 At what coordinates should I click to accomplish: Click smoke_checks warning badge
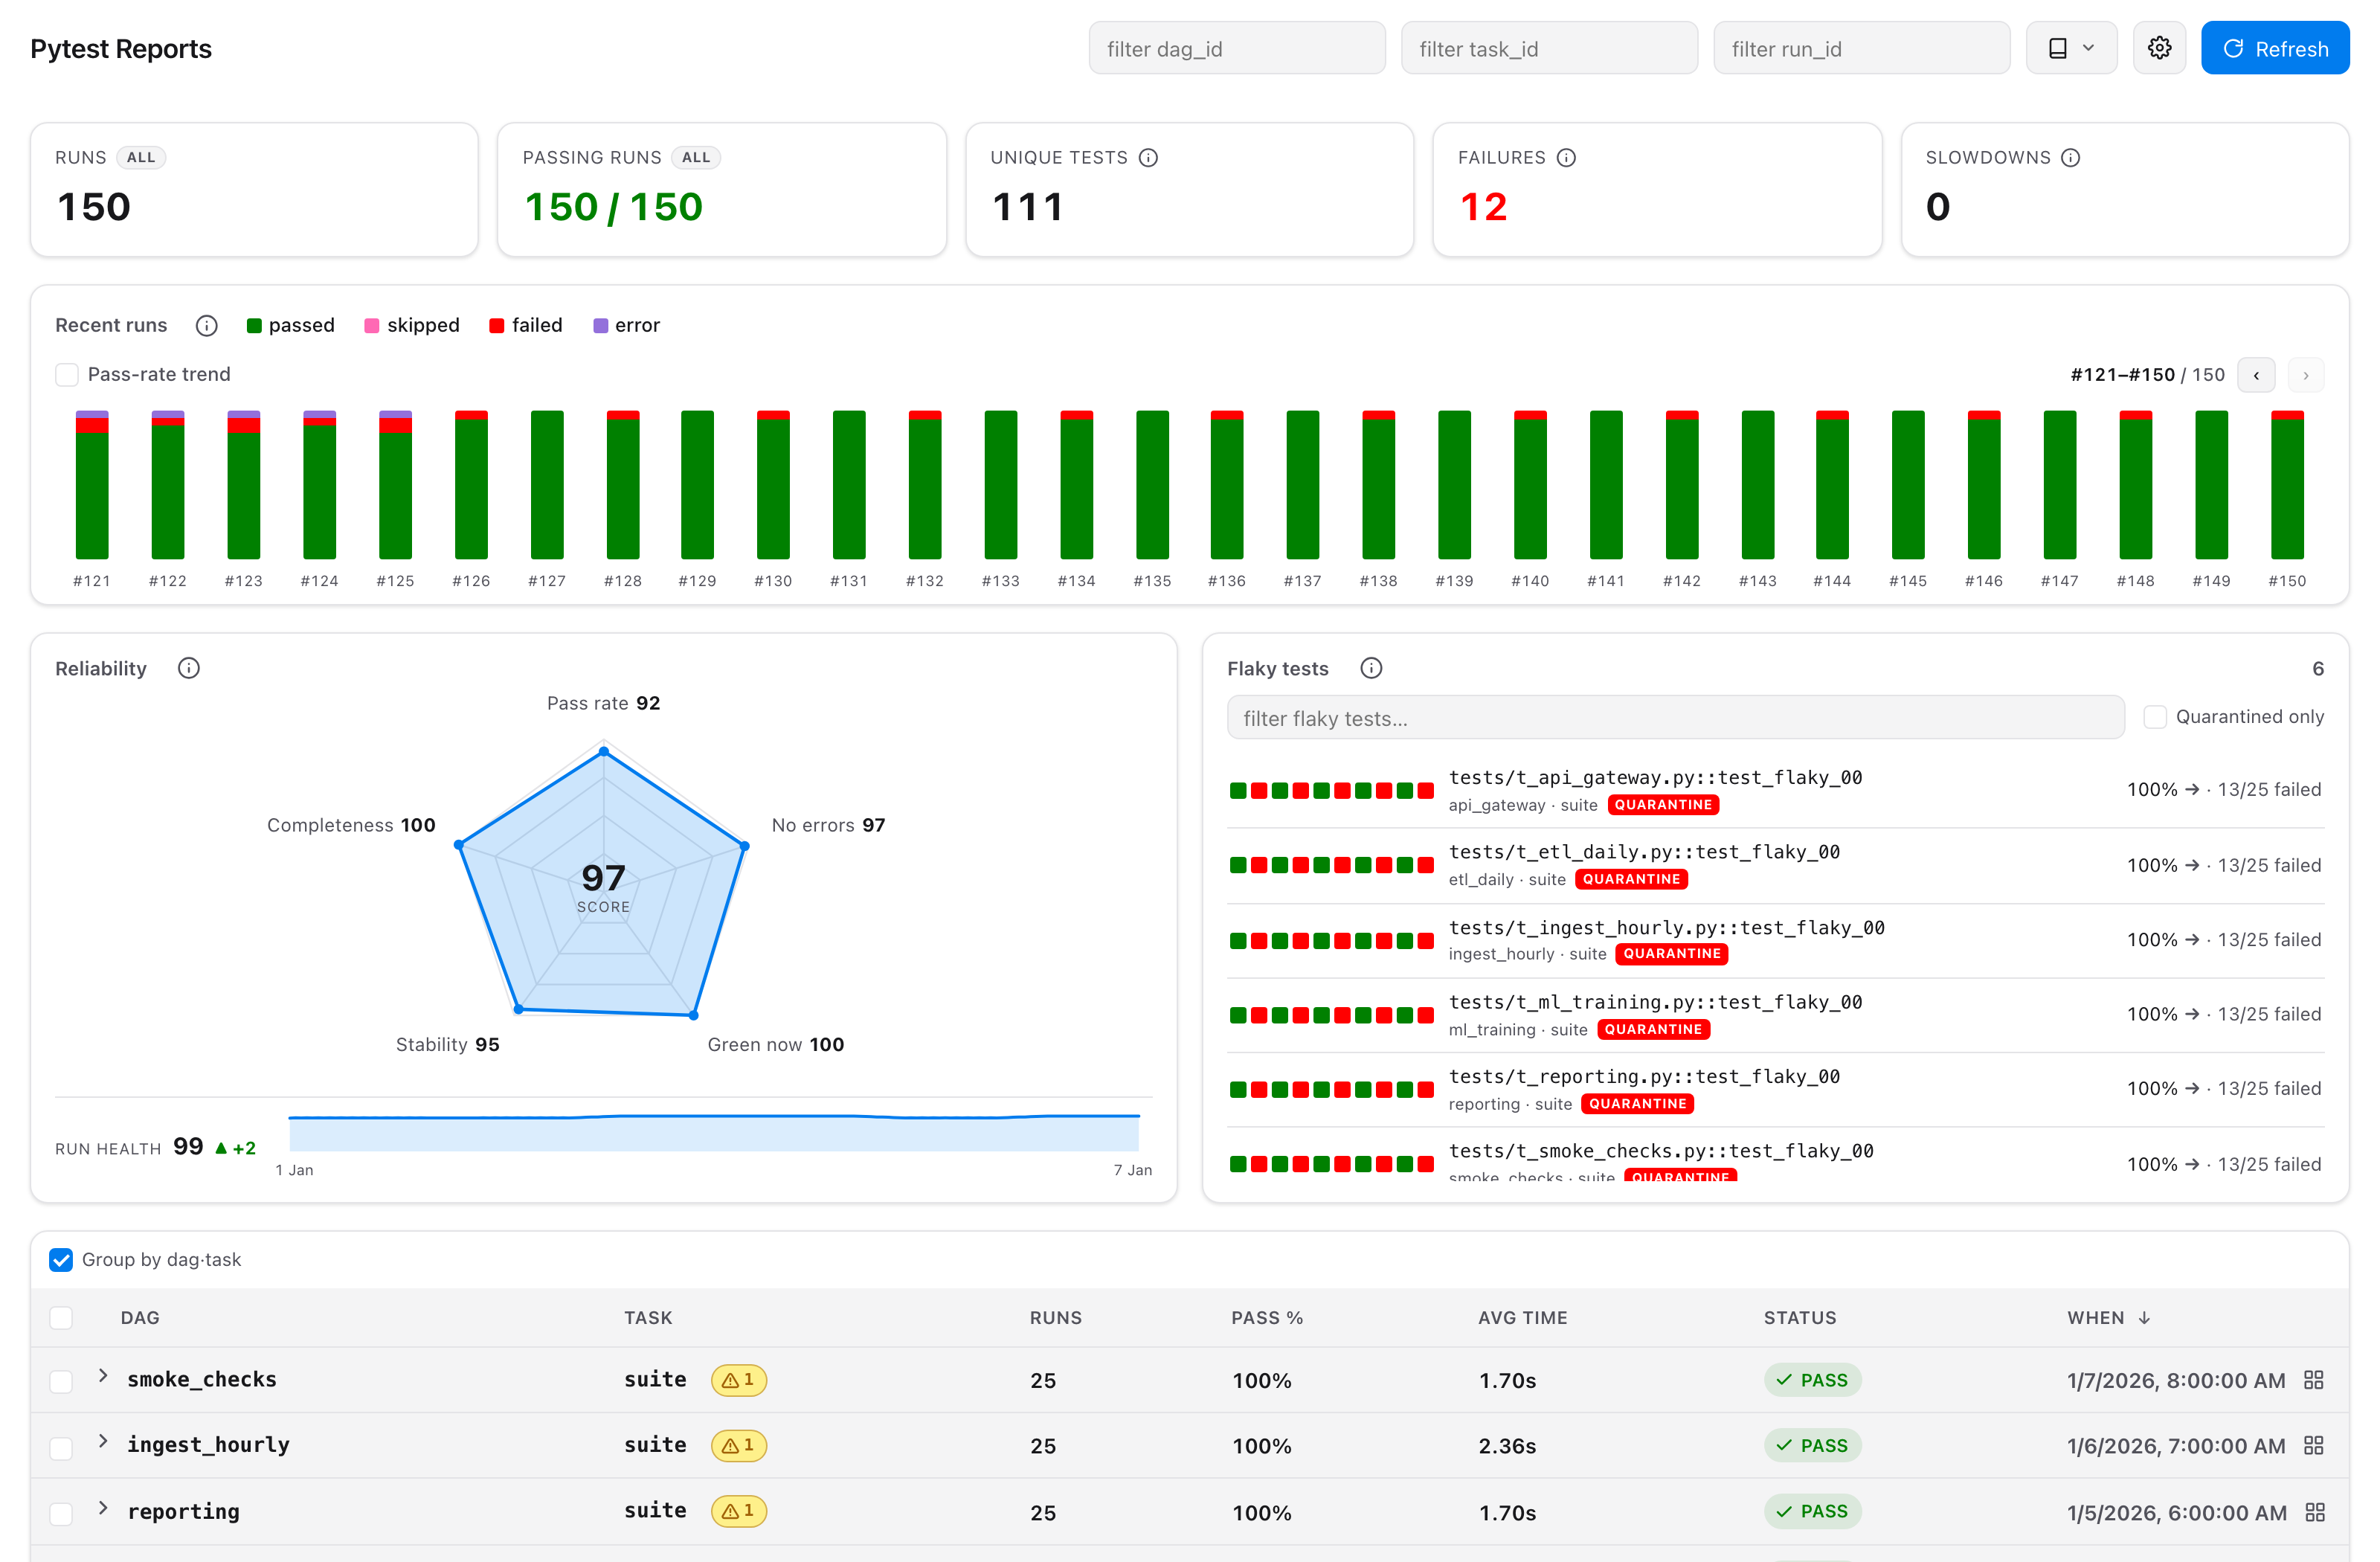coord(738,1380)
